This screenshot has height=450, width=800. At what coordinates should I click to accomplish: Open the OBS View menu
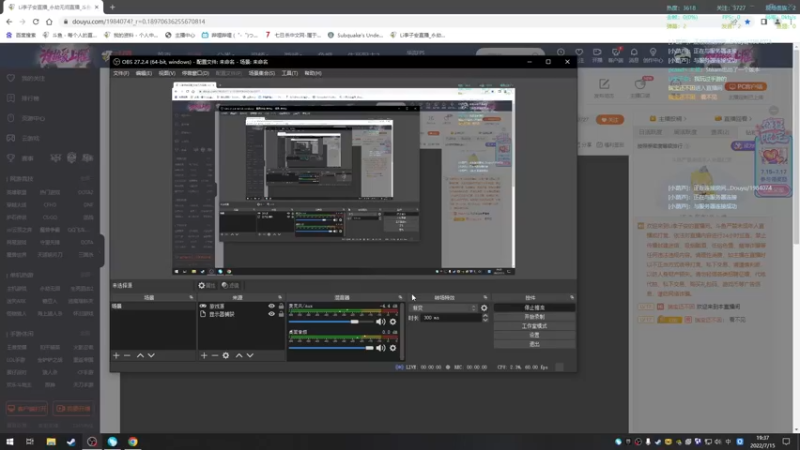pyautogui.click(x=167, y=73)
